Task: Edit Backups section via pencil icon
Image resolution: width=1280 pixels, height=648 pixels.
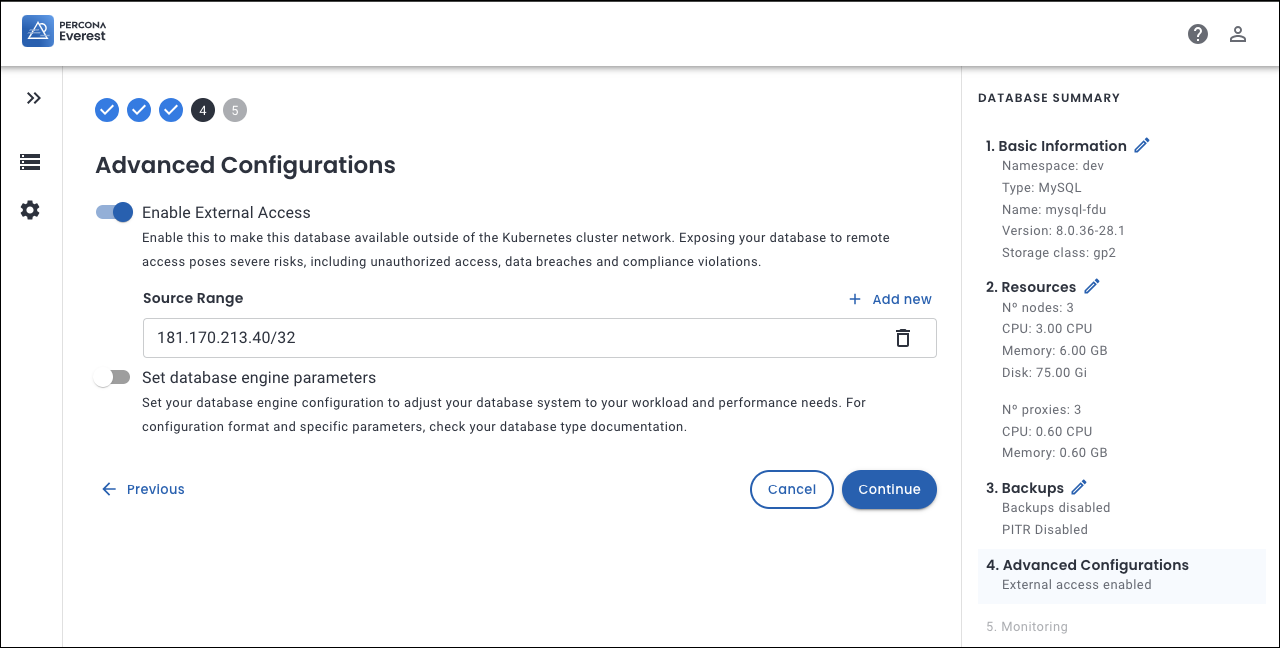Action: click(1079, 488)
